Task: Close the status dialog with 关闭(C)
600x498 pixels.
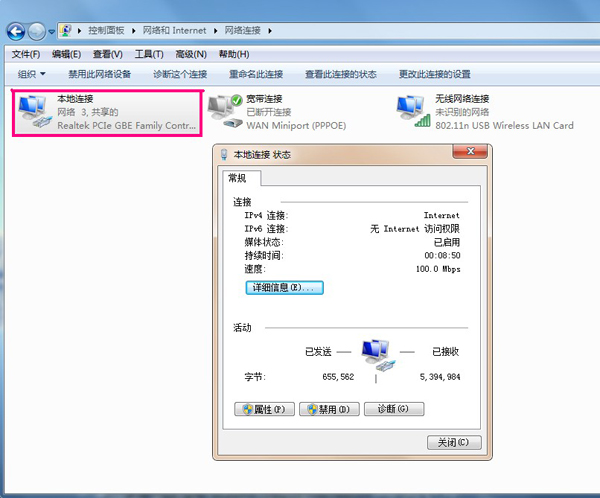Action: pyautogui.click(x=453, y=442)
